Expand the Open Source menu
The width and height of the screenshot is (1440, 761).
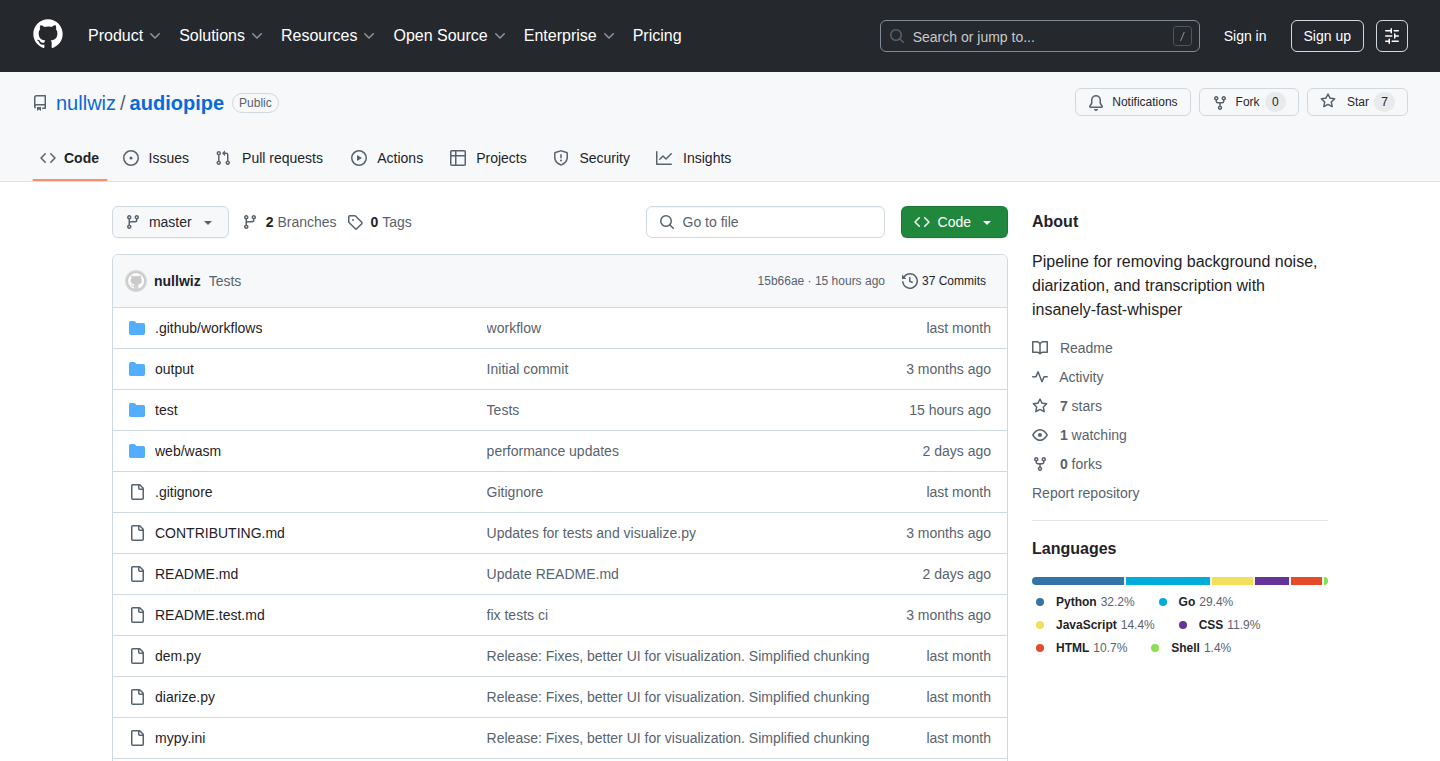point(450,35)
